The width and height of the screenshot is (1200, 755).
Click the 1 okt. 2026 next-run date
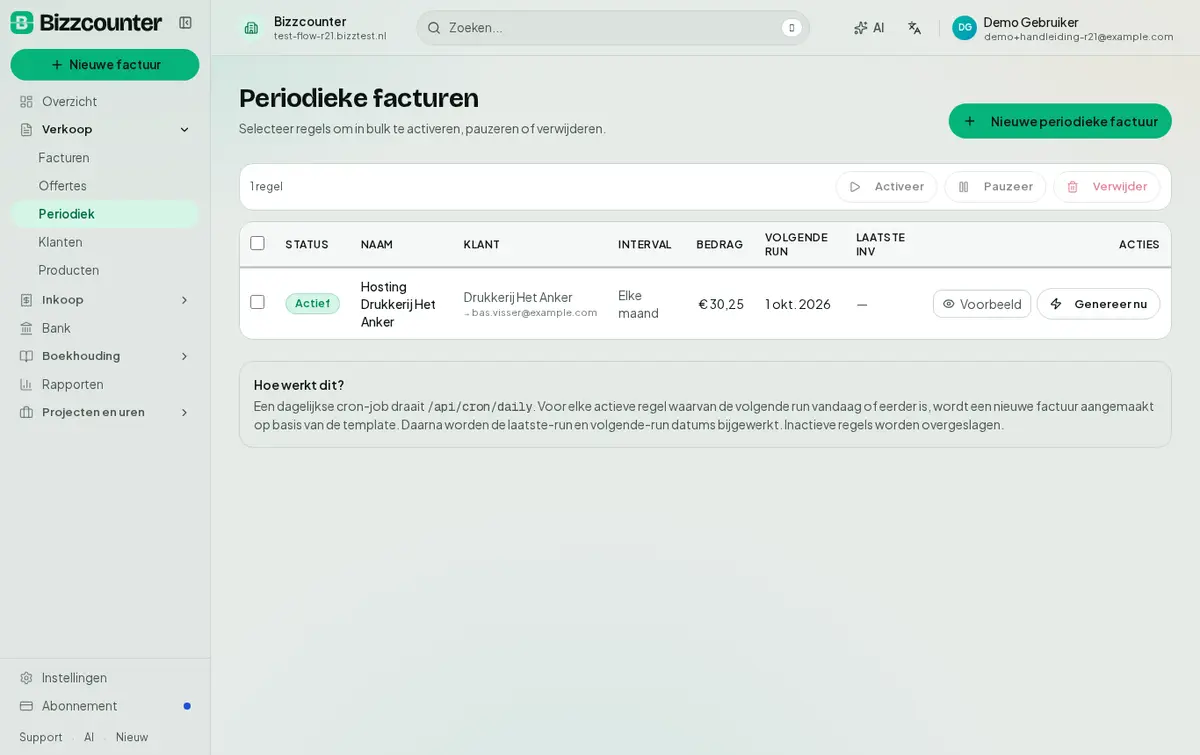(798, 304)
